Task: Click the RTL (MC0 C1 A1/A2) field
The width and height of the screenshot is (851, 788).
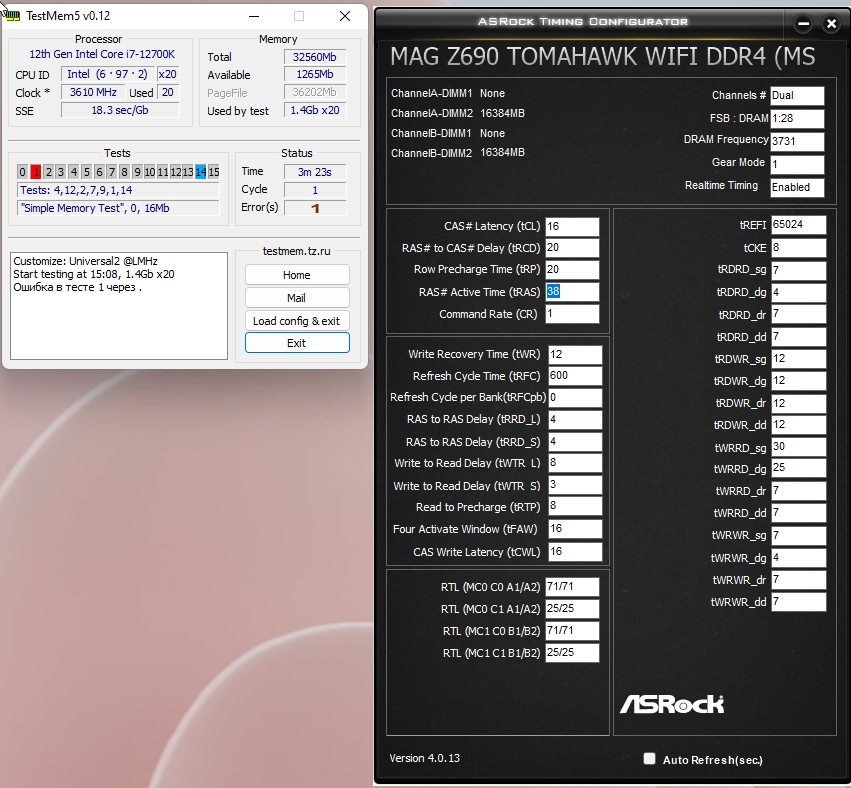Action: tap(572, 608)
